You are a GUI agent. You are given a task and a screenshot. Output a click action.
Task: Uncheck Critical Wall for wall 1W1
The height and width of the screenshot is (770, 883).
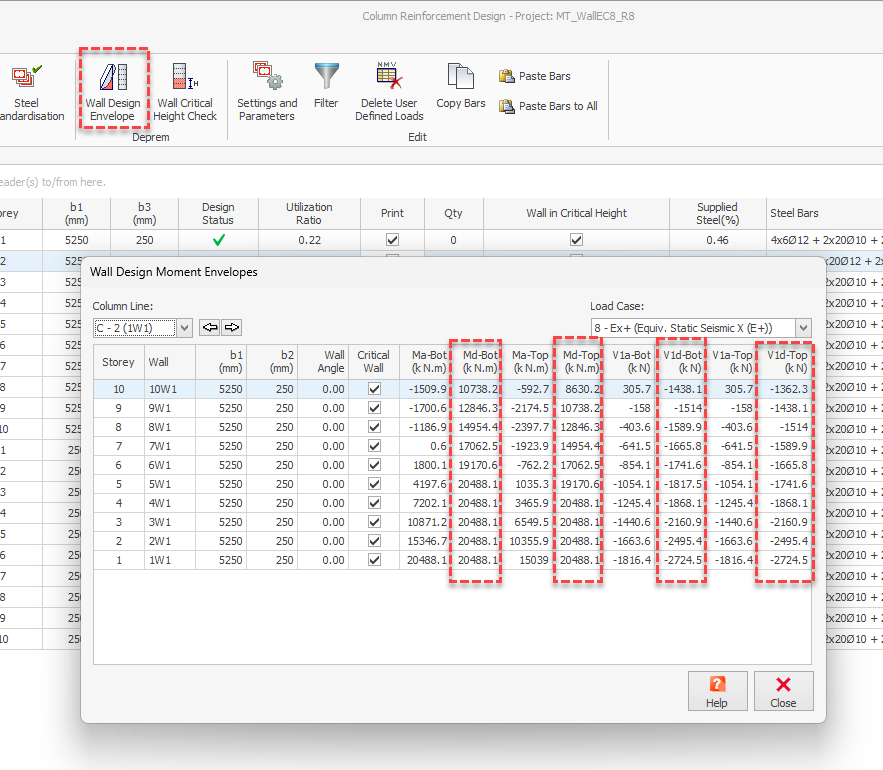point(373,560)
